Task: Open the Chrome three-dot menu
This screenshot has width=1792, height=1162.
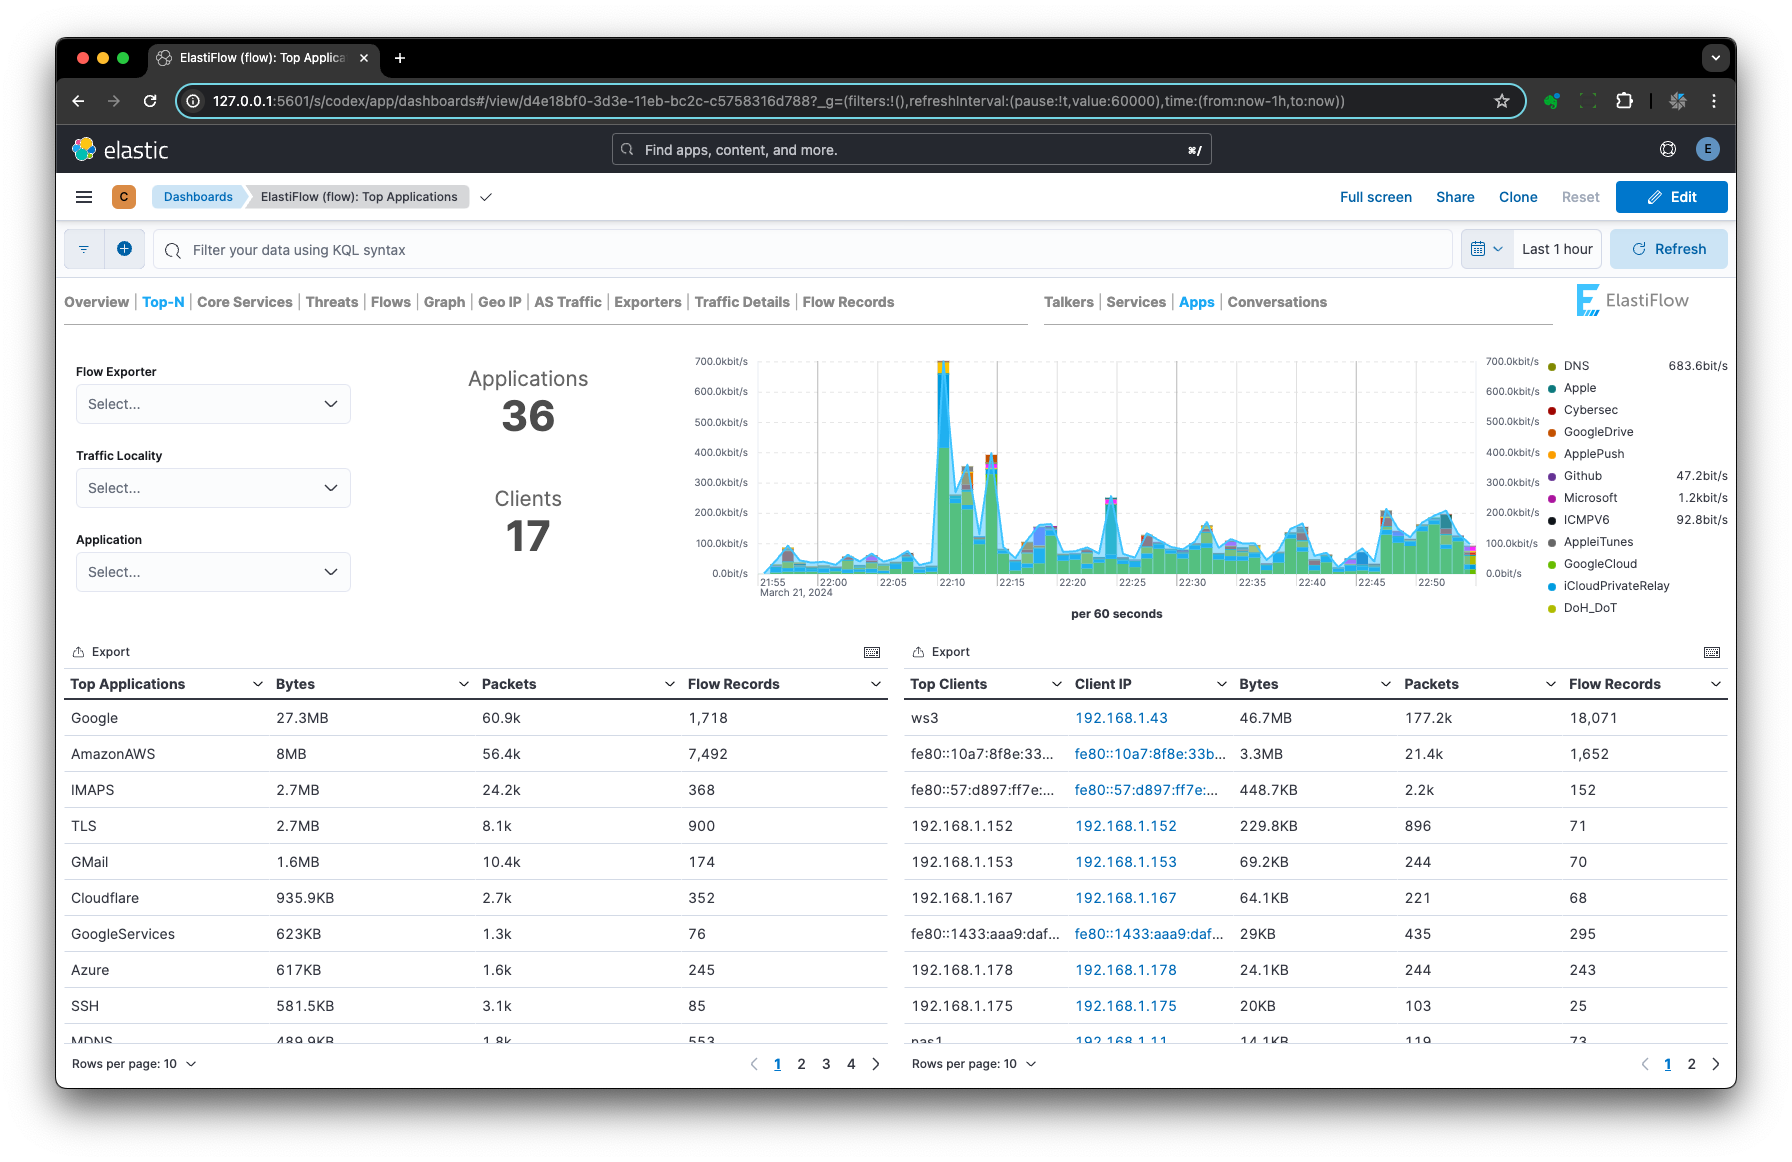Action: 1714,101
